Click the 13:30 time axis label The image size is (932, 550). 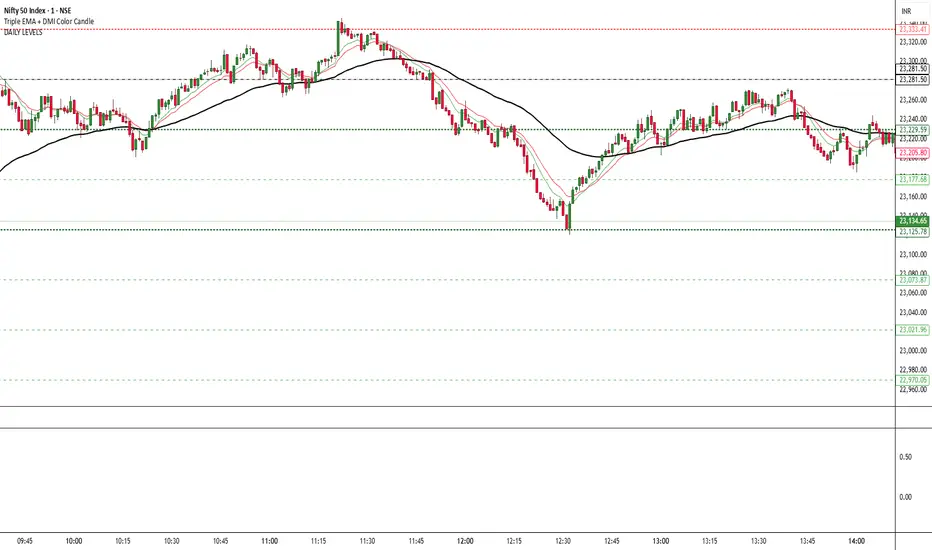point(758,541)
